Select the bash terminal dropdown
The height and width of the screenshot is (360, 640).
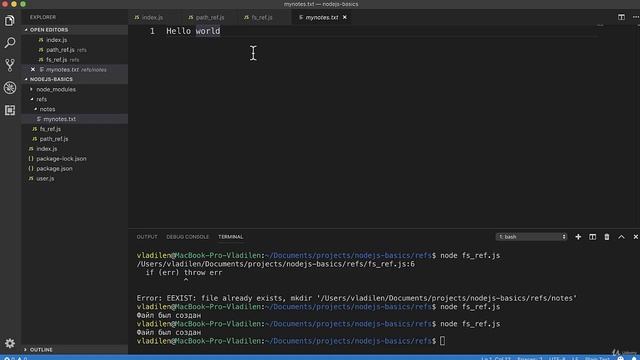pyautogui.click(x=531, y=237)
